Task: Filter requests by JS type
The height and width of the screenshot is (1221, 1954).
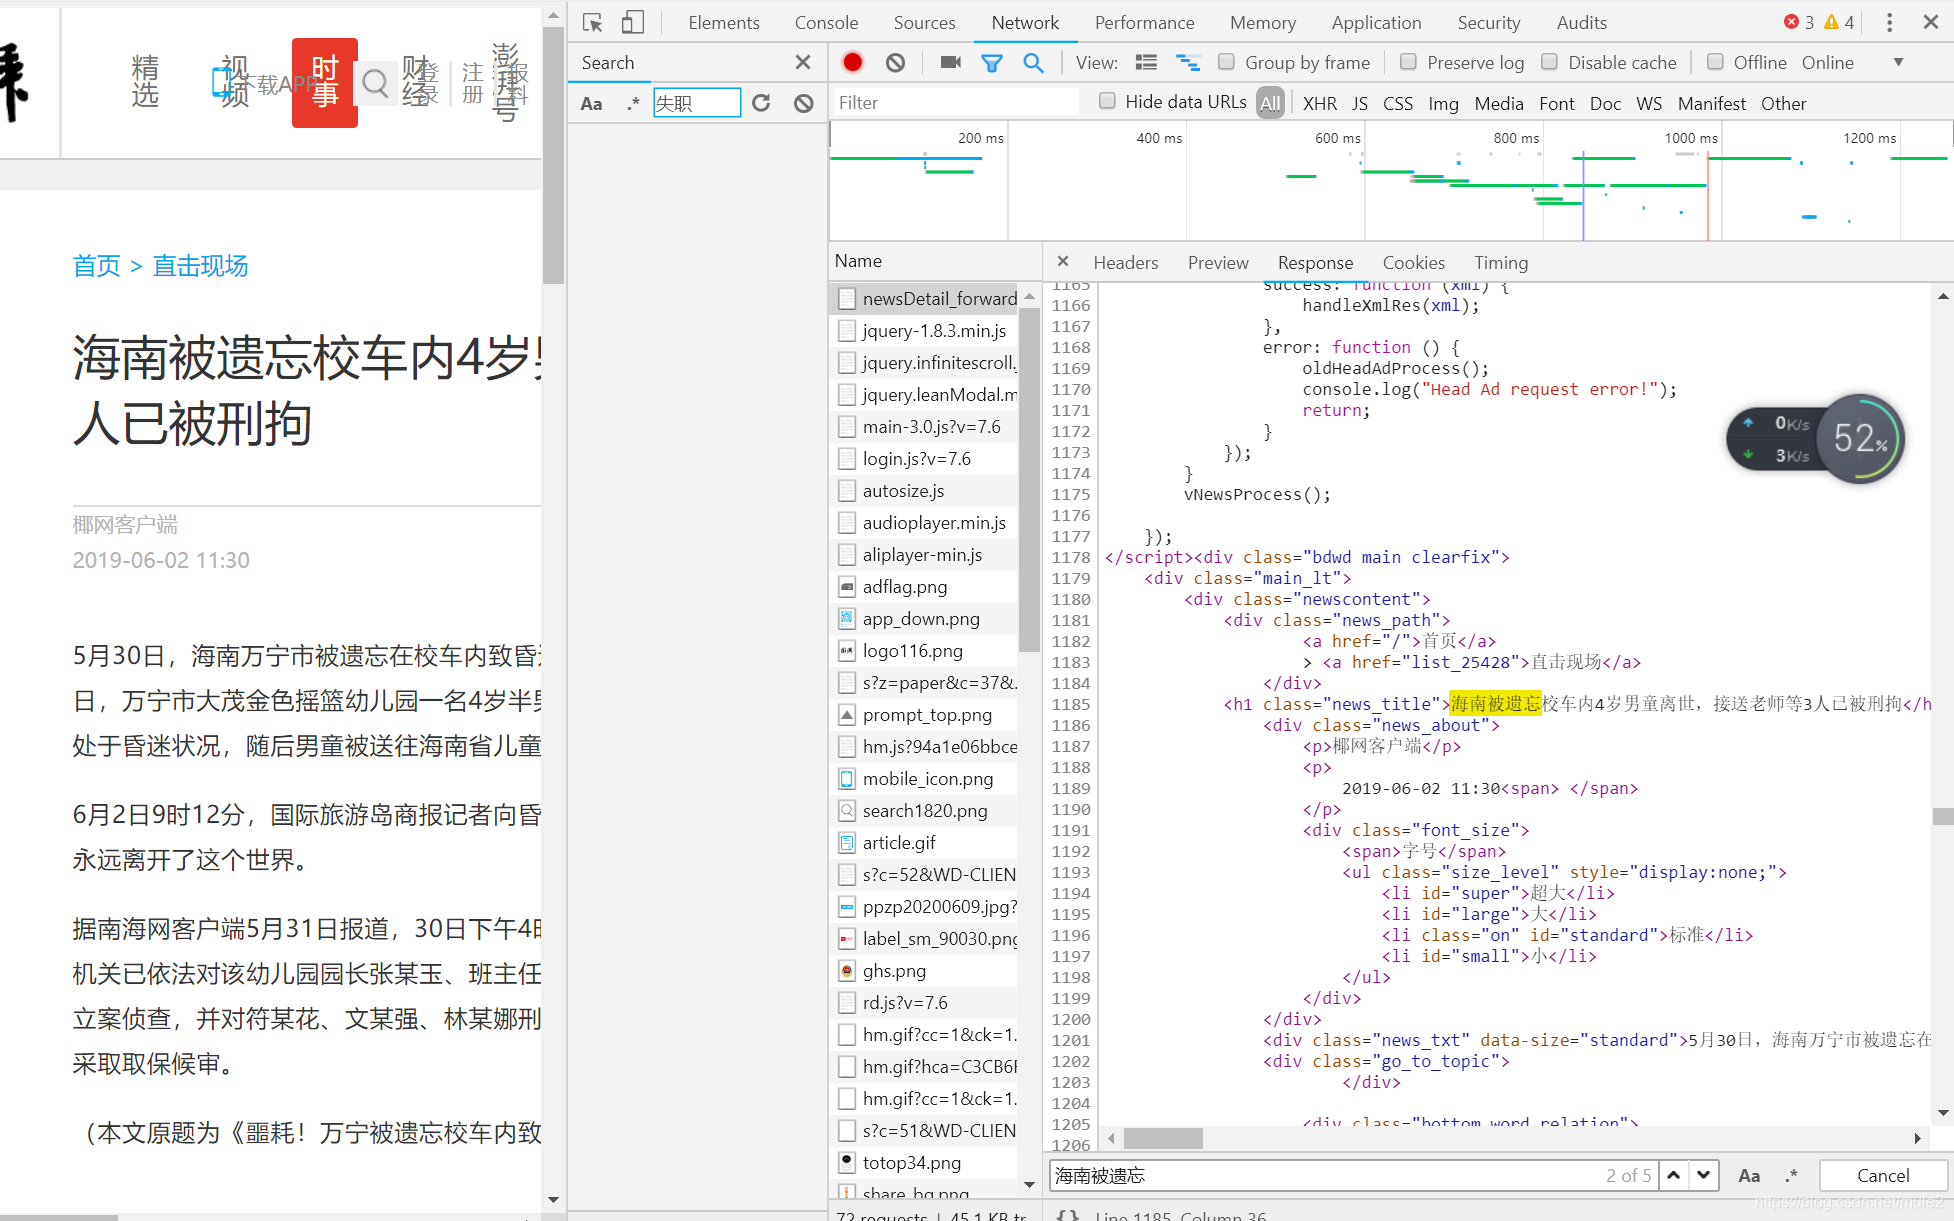Action: click(1359, 103)
